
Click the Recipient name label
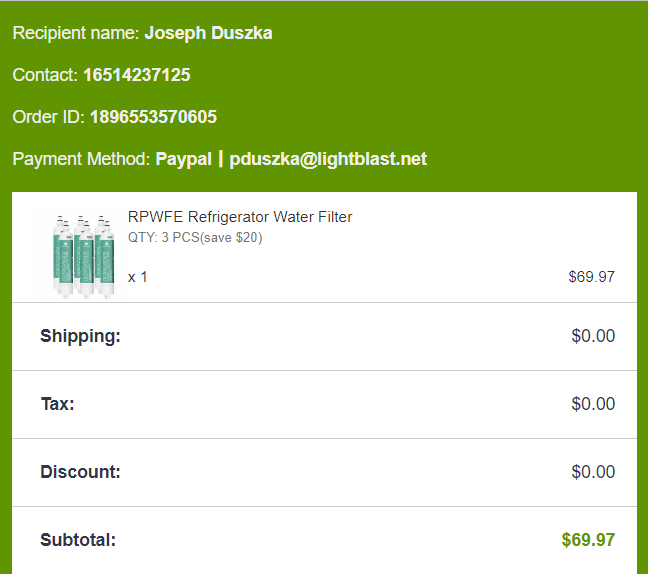tap(76, 33)
